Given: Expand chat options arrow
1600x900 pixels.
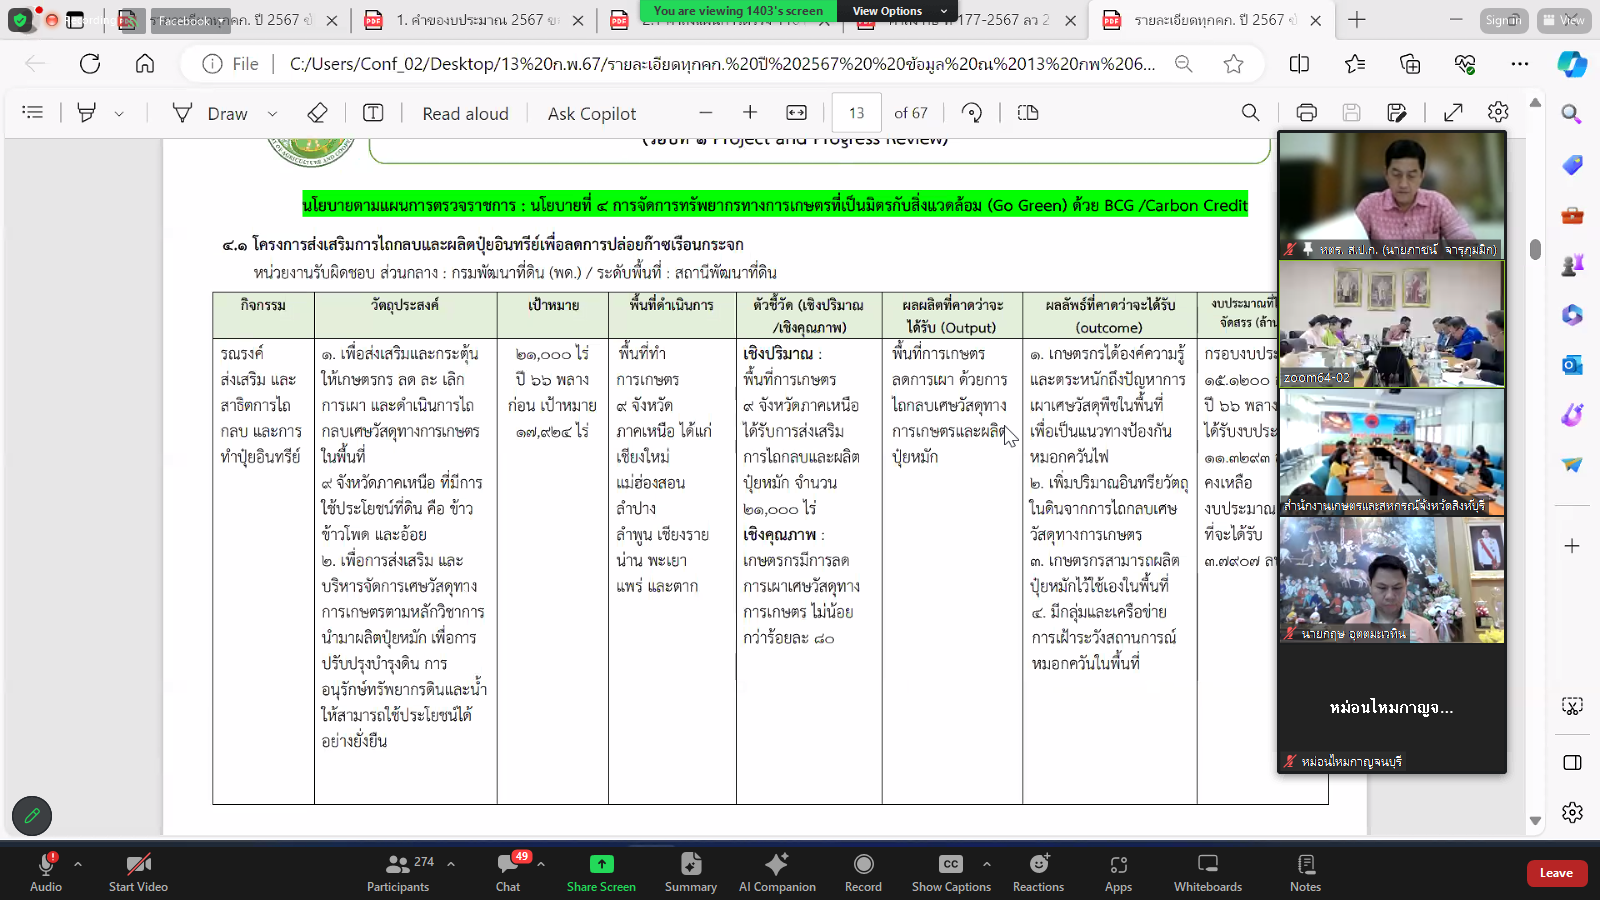Looking at the screenshot, I should [541, 864].
